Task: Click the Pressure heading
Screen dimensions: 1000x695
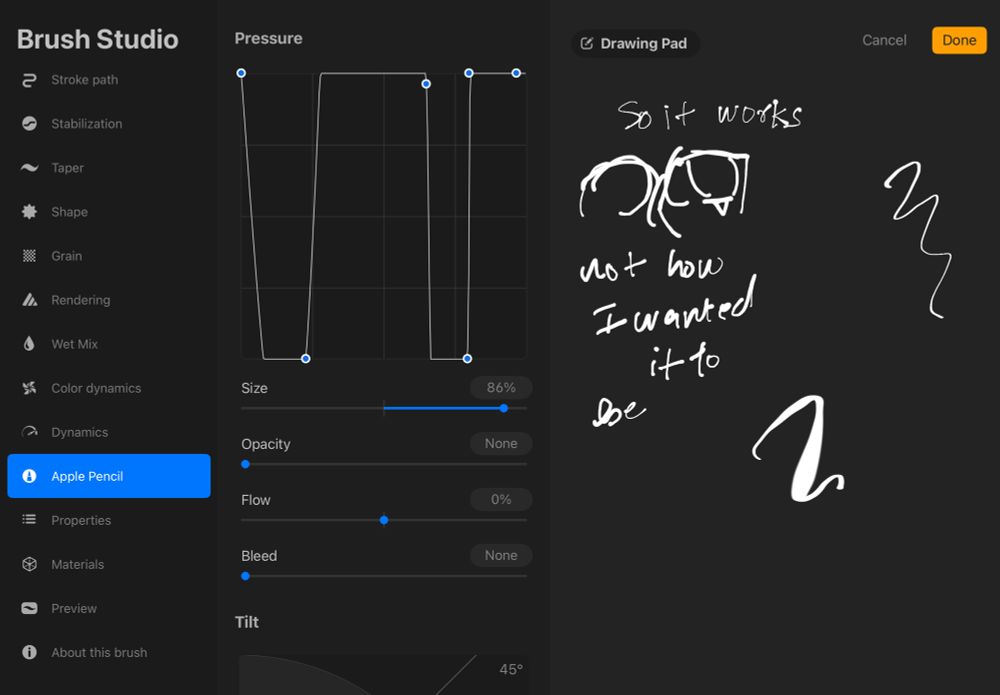Action: point(268,38)
